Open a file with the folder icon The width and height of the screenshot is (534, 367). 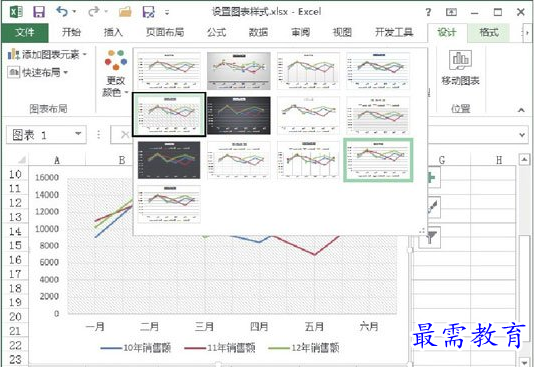pyautogui.click(x=125, y=12)
